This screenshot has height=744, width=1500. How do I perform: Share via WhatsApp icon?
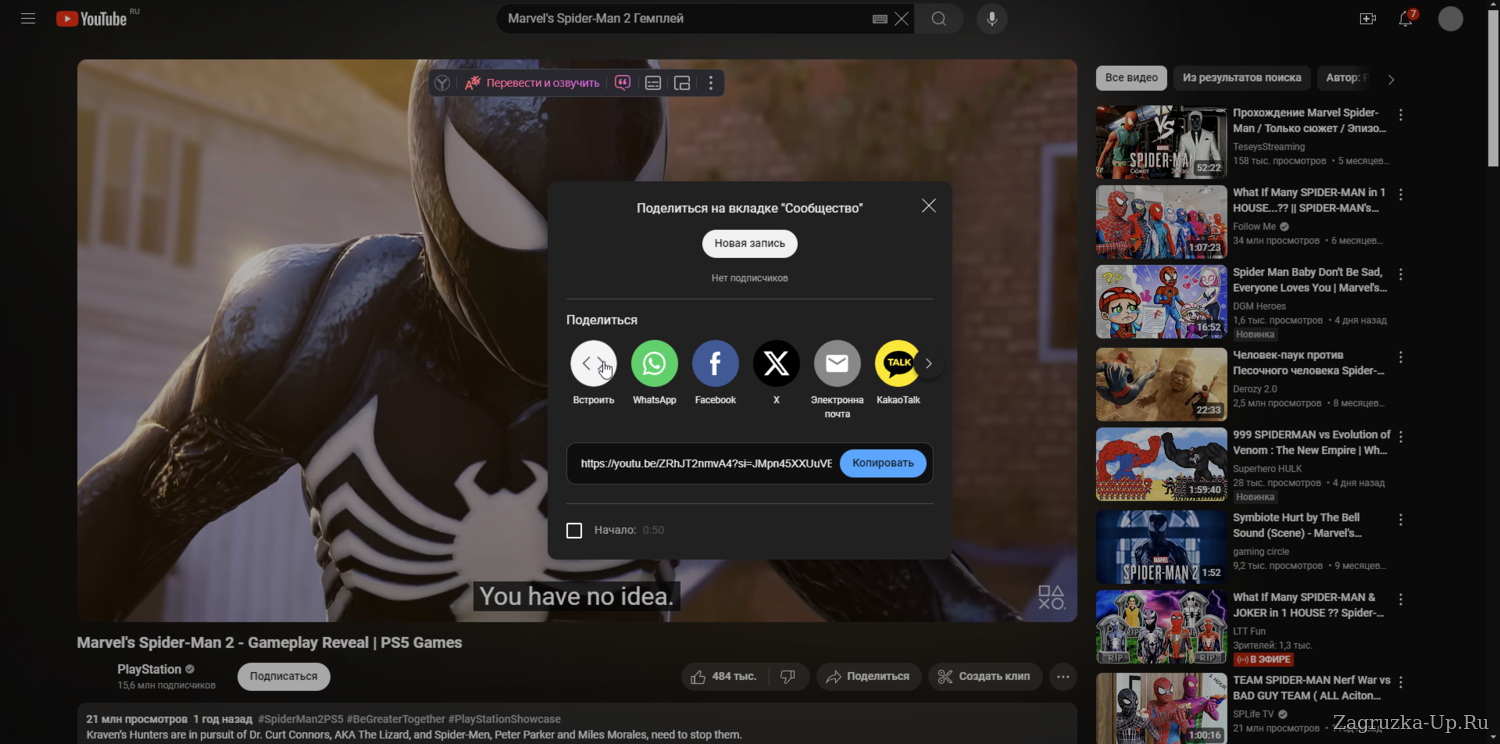[x=654, y=364]
